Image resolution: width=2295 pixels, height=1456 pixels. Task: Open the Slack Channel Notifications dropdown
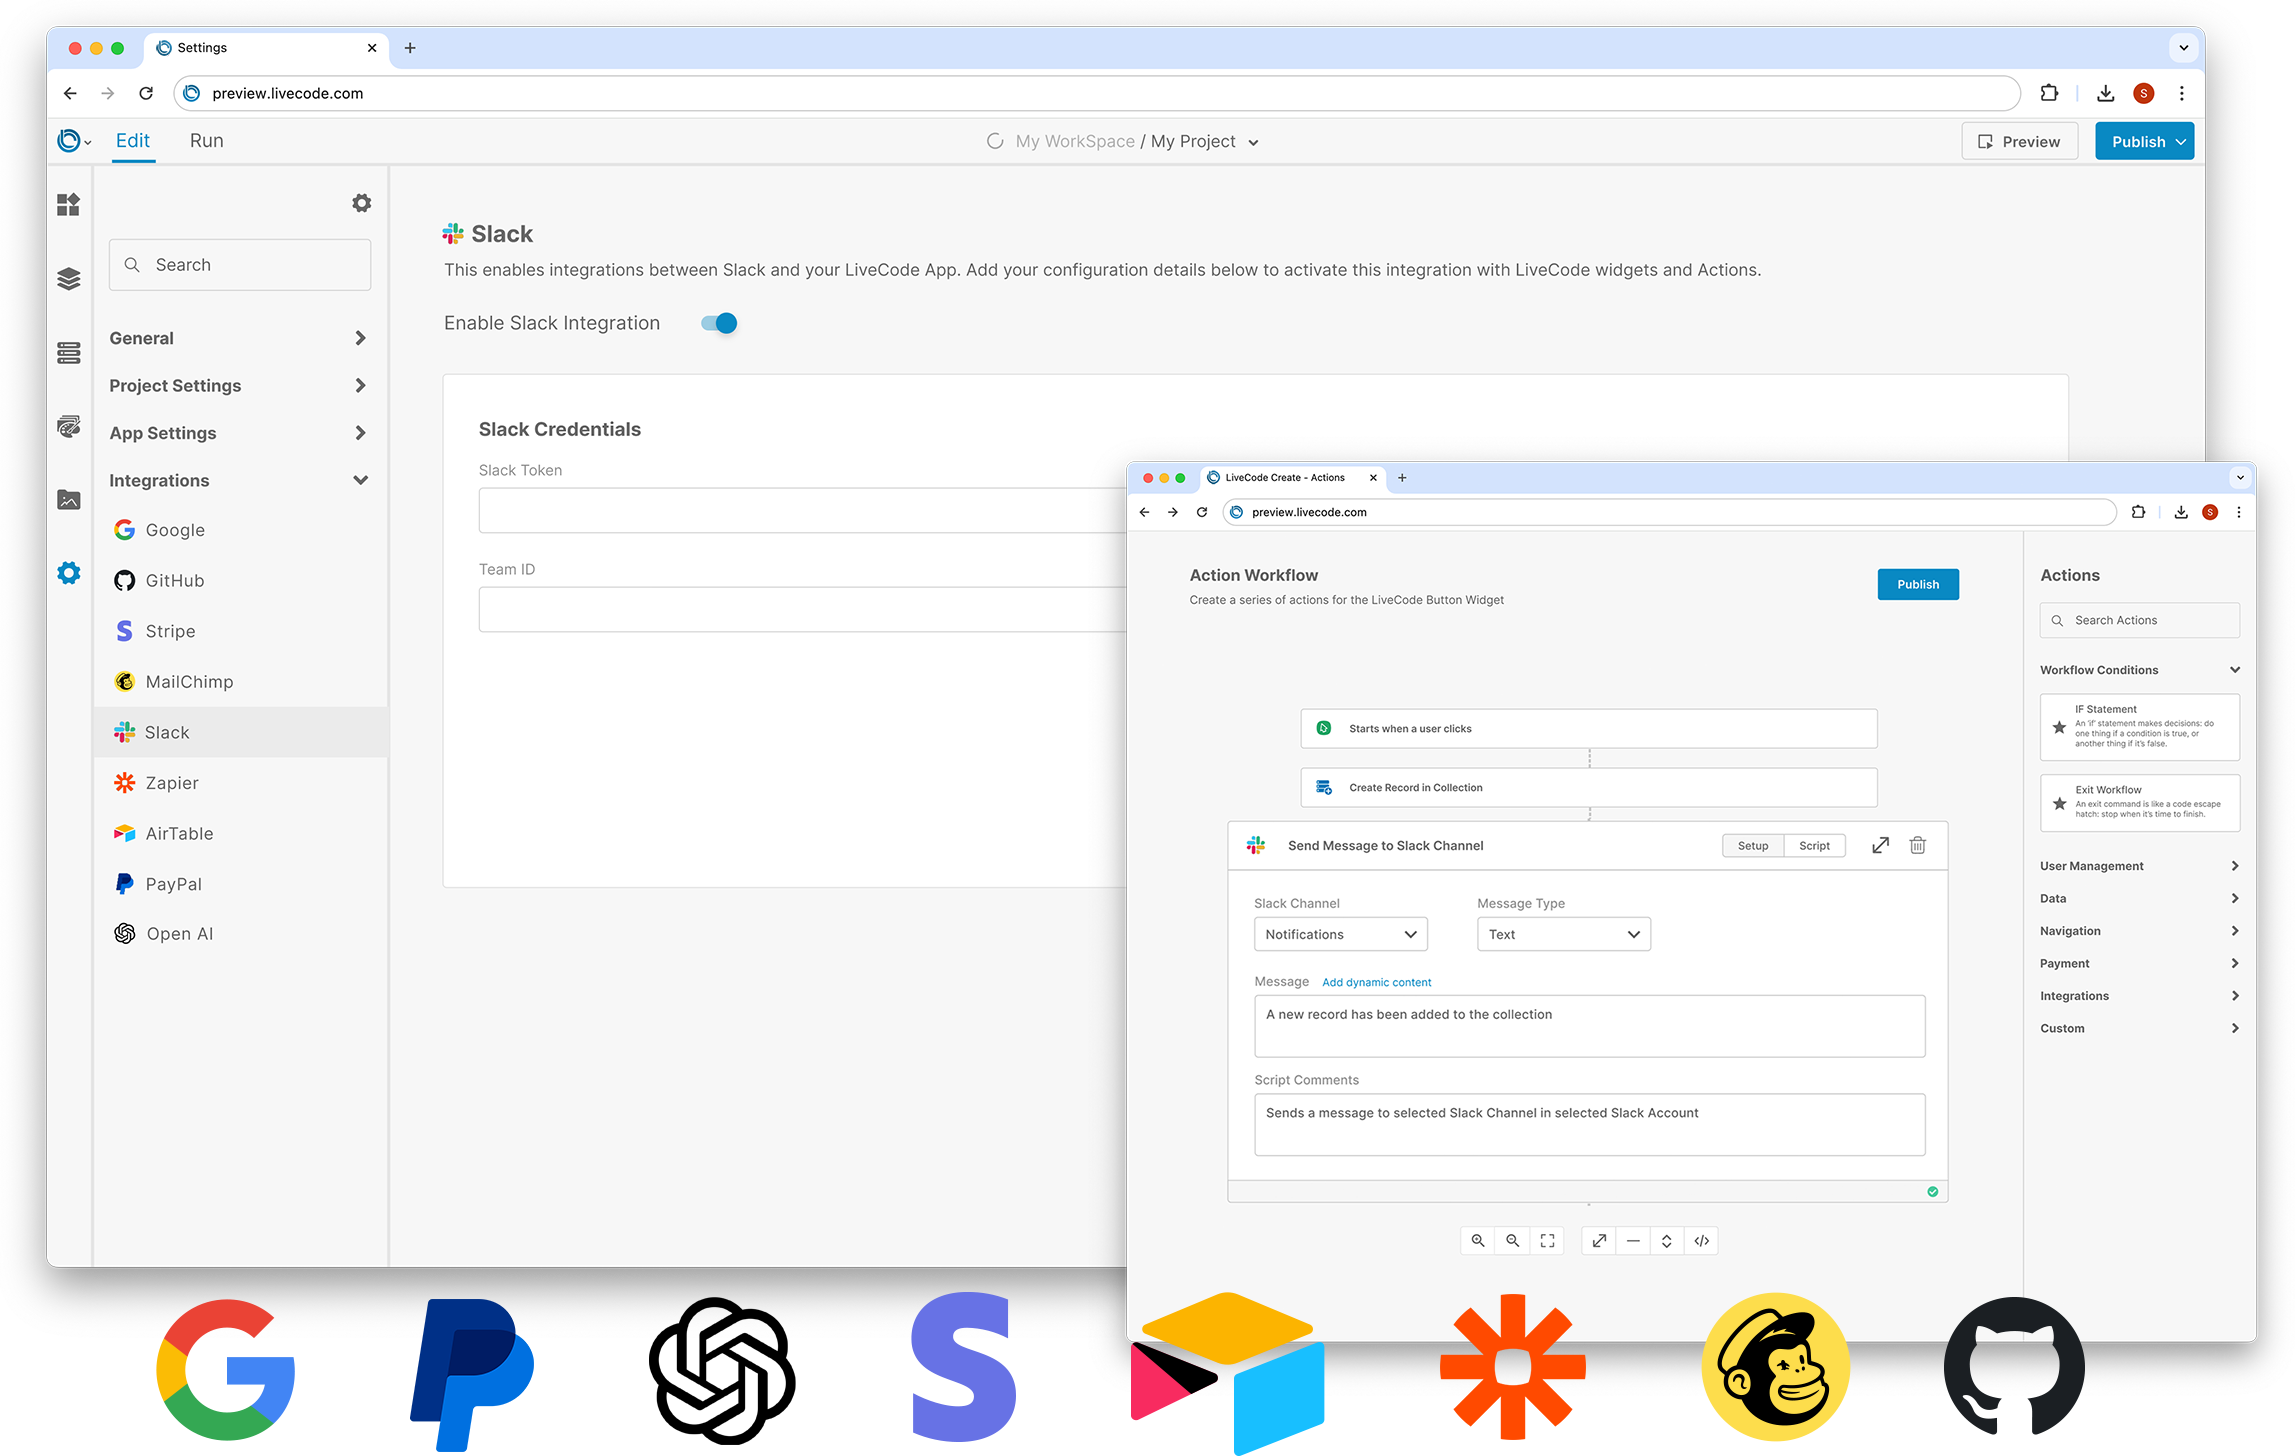[1340, 934]
